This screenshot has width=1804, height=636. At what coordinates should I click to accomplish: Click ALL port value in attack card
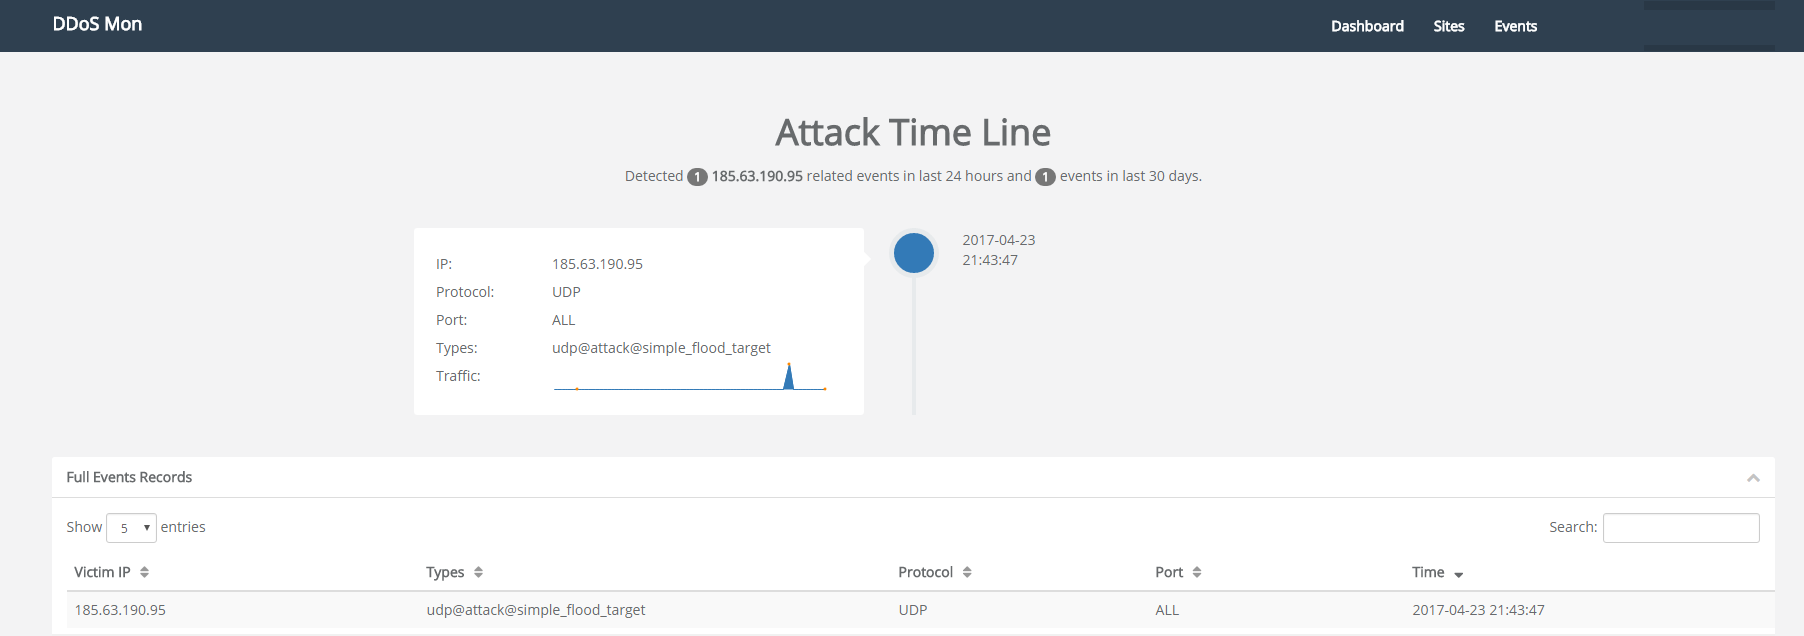564,320
